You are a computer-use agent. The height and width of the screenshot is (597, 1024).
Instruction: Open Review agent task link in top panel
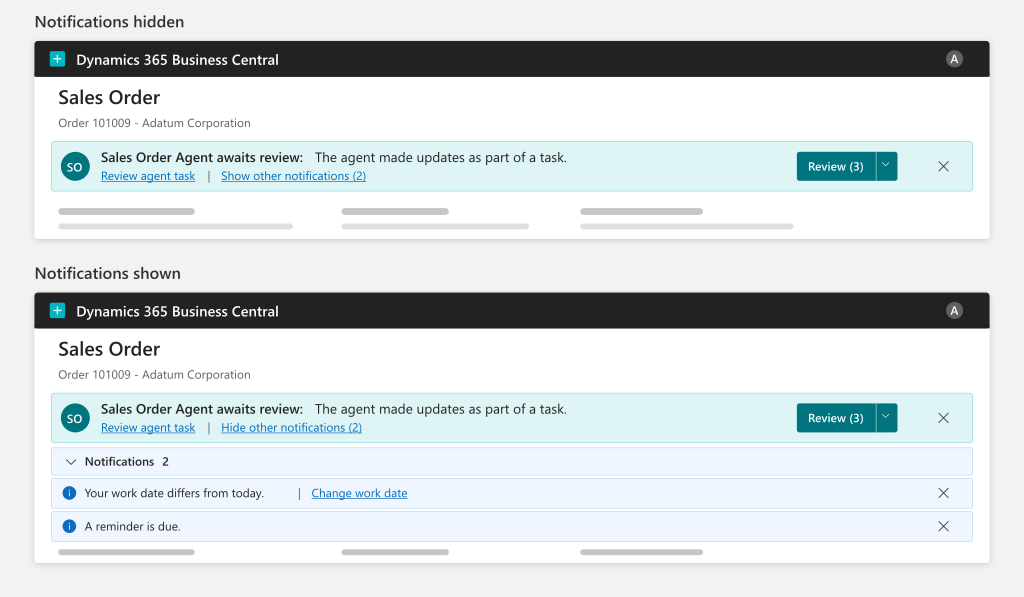click(148, 176)
